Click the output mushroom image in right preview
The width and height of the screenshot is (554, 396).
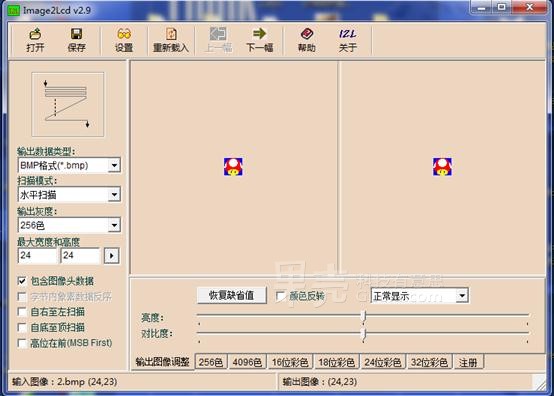point(442,167)
